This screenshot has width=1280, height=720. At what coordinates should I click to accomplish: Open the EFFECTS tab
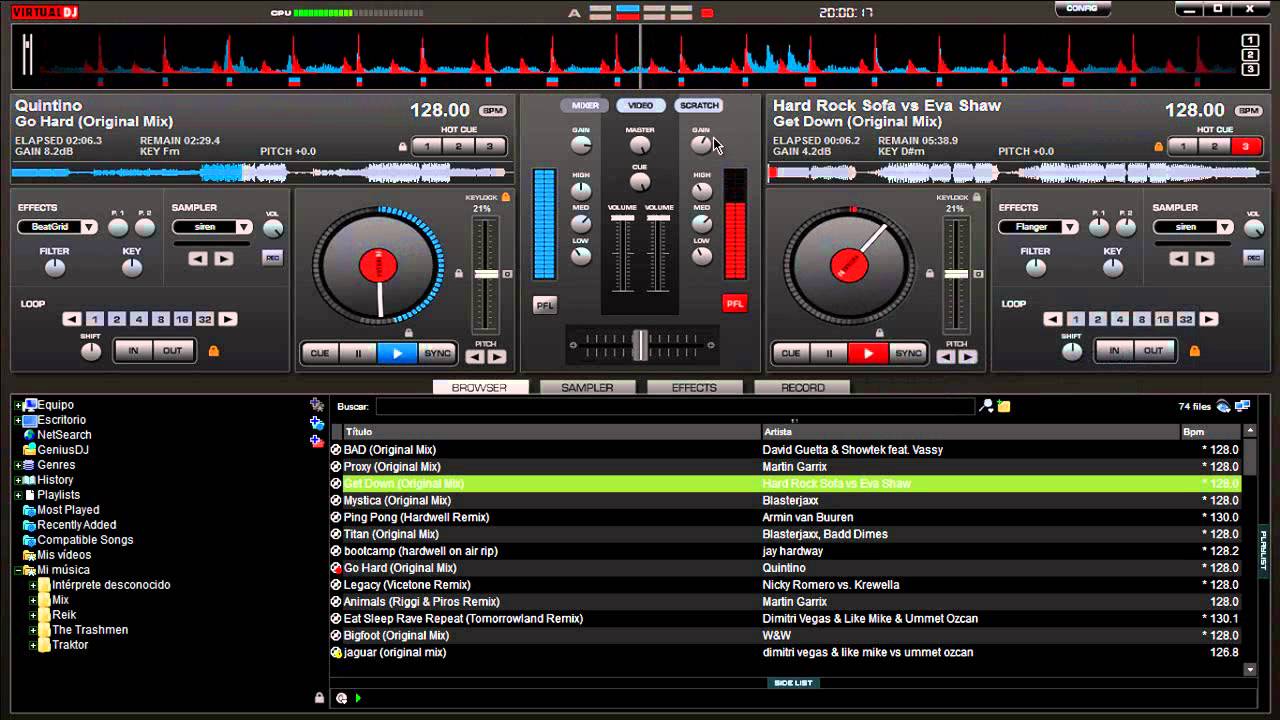pyautogui.click(x=694, y=387)
